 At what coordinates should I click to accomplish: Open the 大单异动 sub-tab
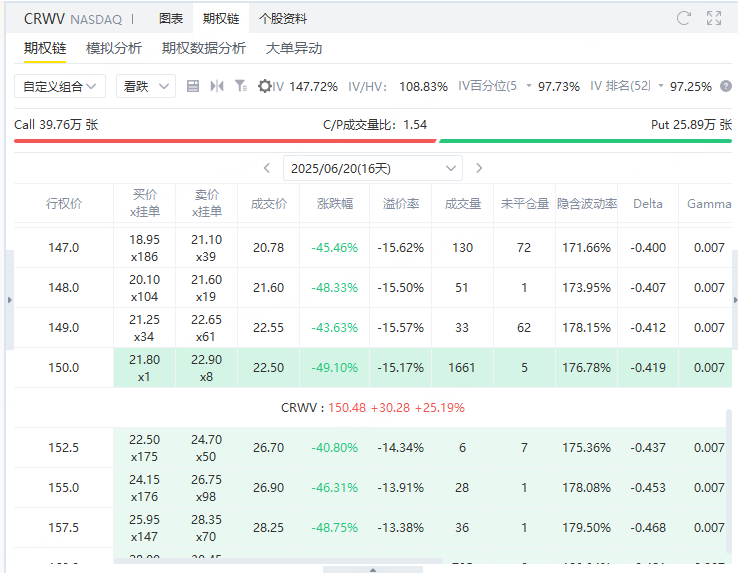tap(294, 48)
